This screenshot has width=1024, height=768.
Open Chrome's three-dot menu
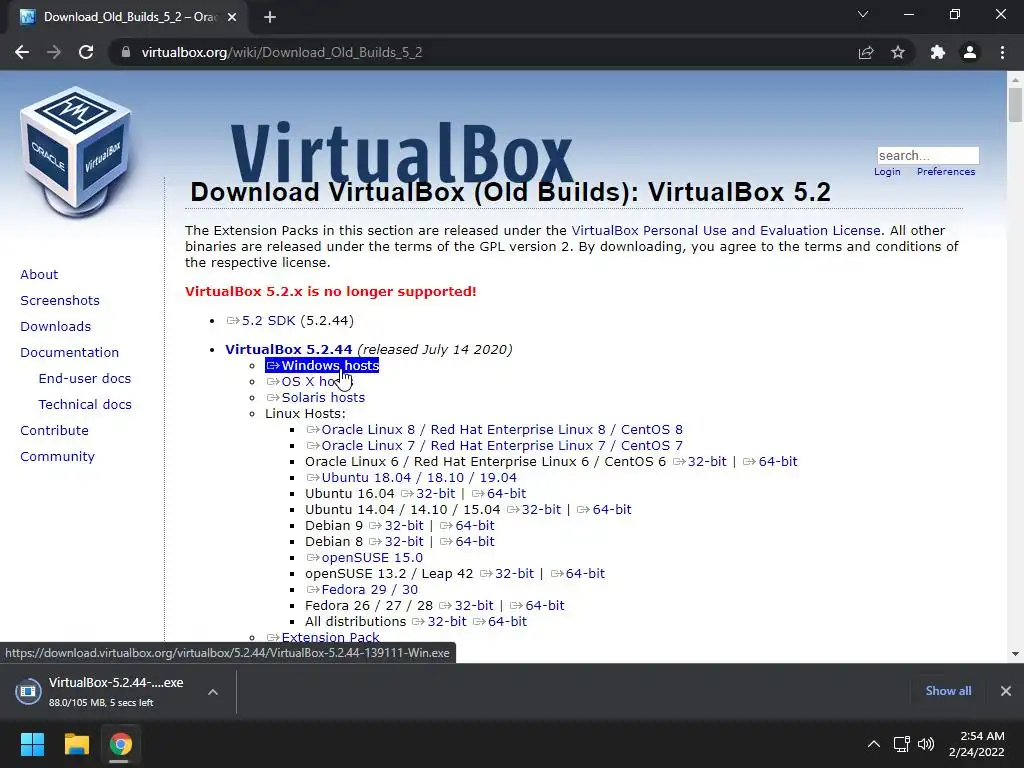pyautogui.click(x=1002, y=52)
